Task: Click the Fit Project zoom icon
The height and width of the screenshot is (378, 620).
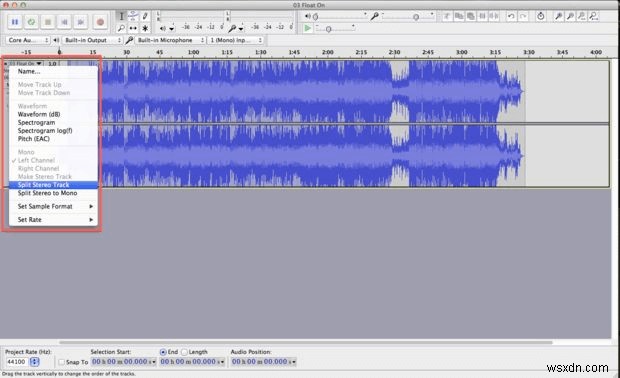Action: pos(594,16)
